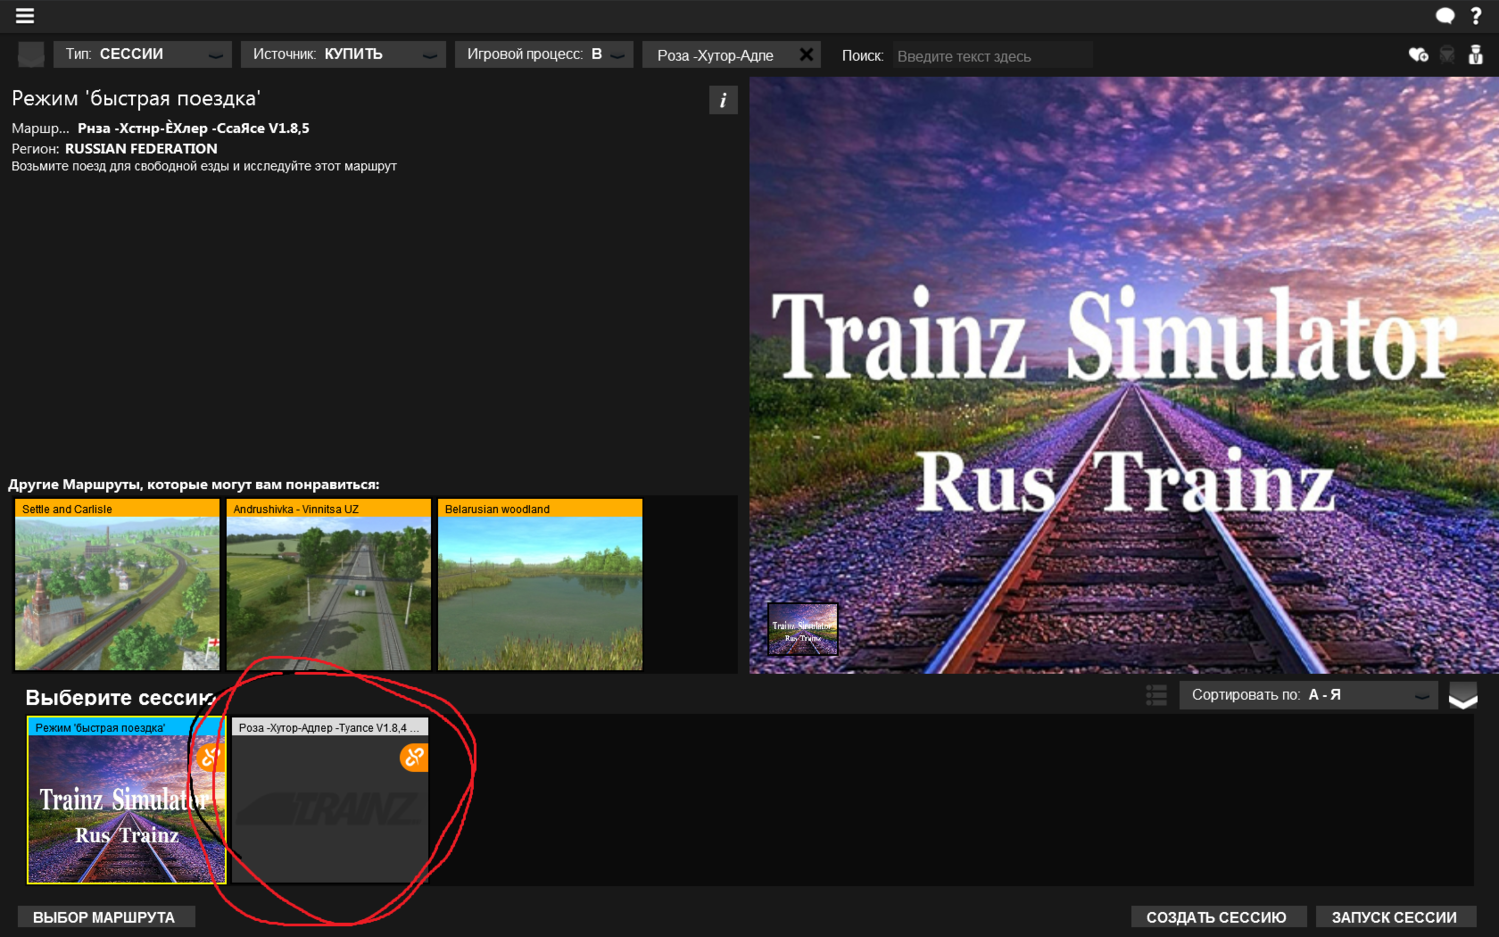
Task: Open the Источник: КУПИТЬ dropdown
Action: 343,55
